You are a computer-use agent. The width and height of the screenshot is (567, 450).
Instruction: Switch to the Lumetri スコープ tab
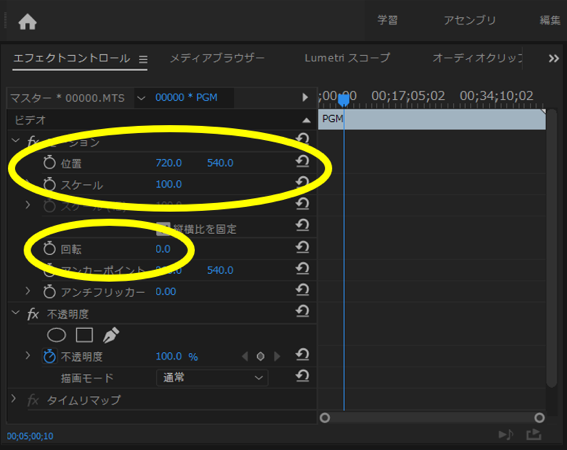point(347,58)
